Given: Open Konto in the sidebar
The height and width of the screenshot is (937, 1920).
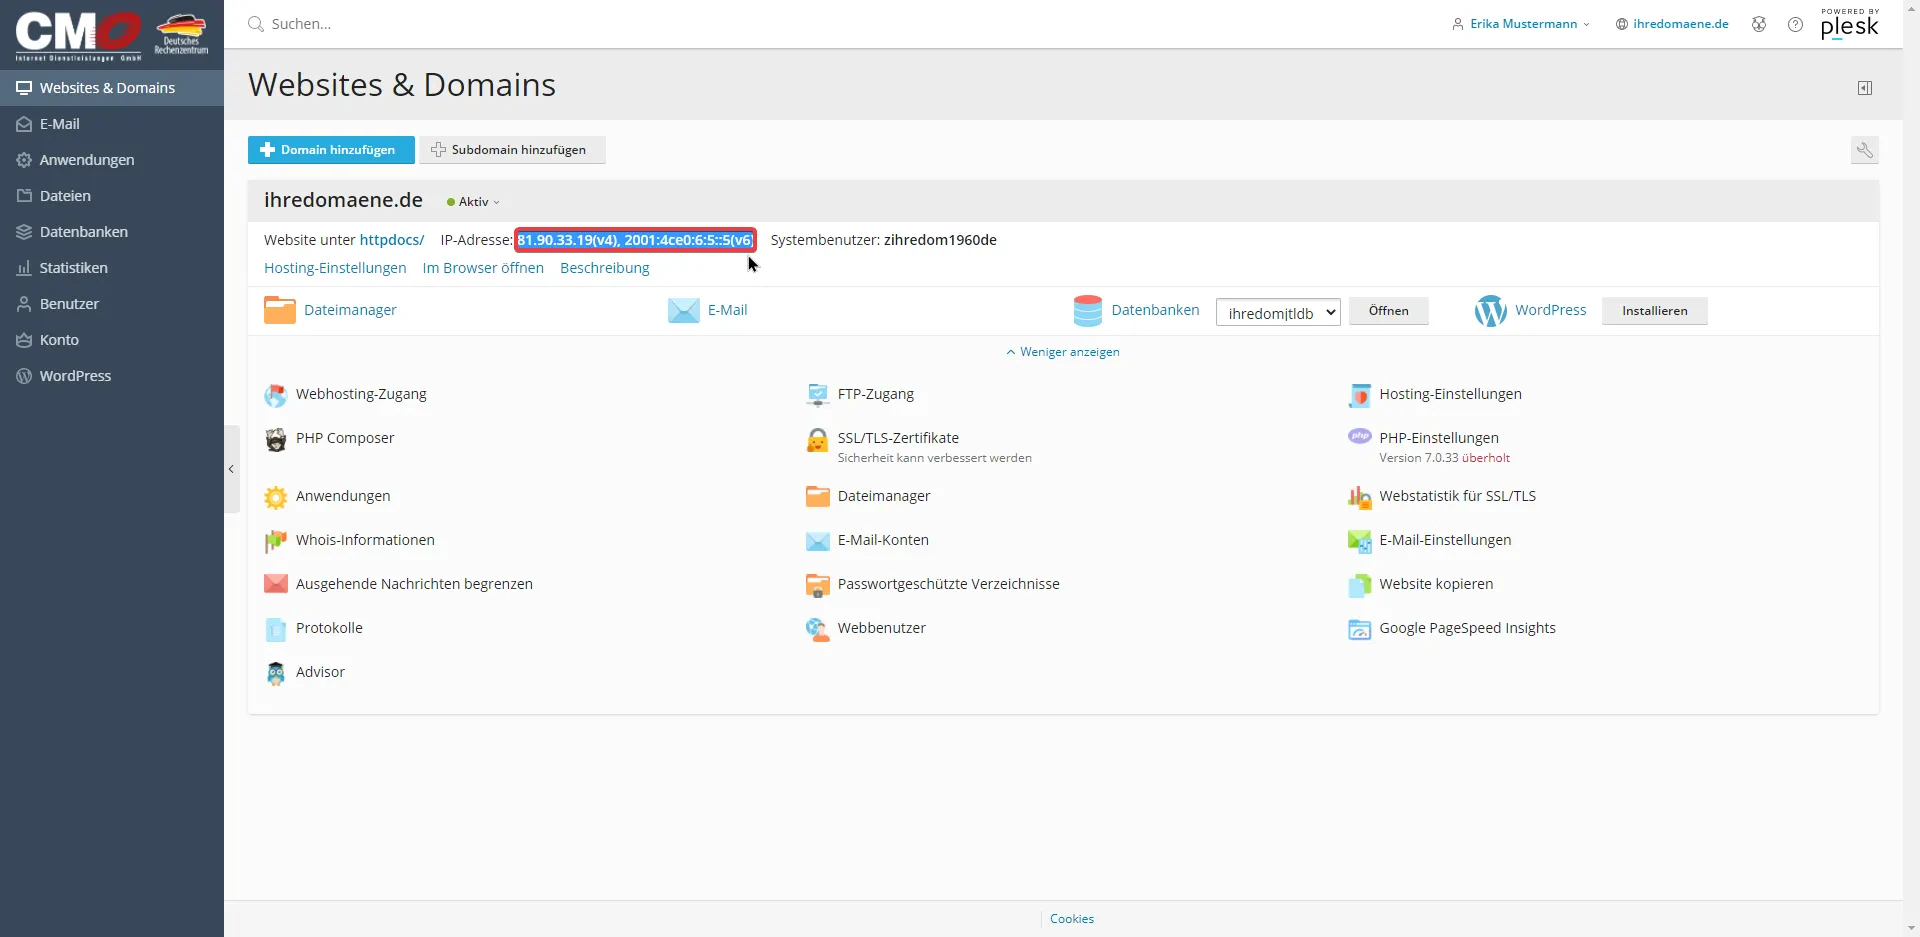Looking at the screenshot, I should tap(112, 340).
